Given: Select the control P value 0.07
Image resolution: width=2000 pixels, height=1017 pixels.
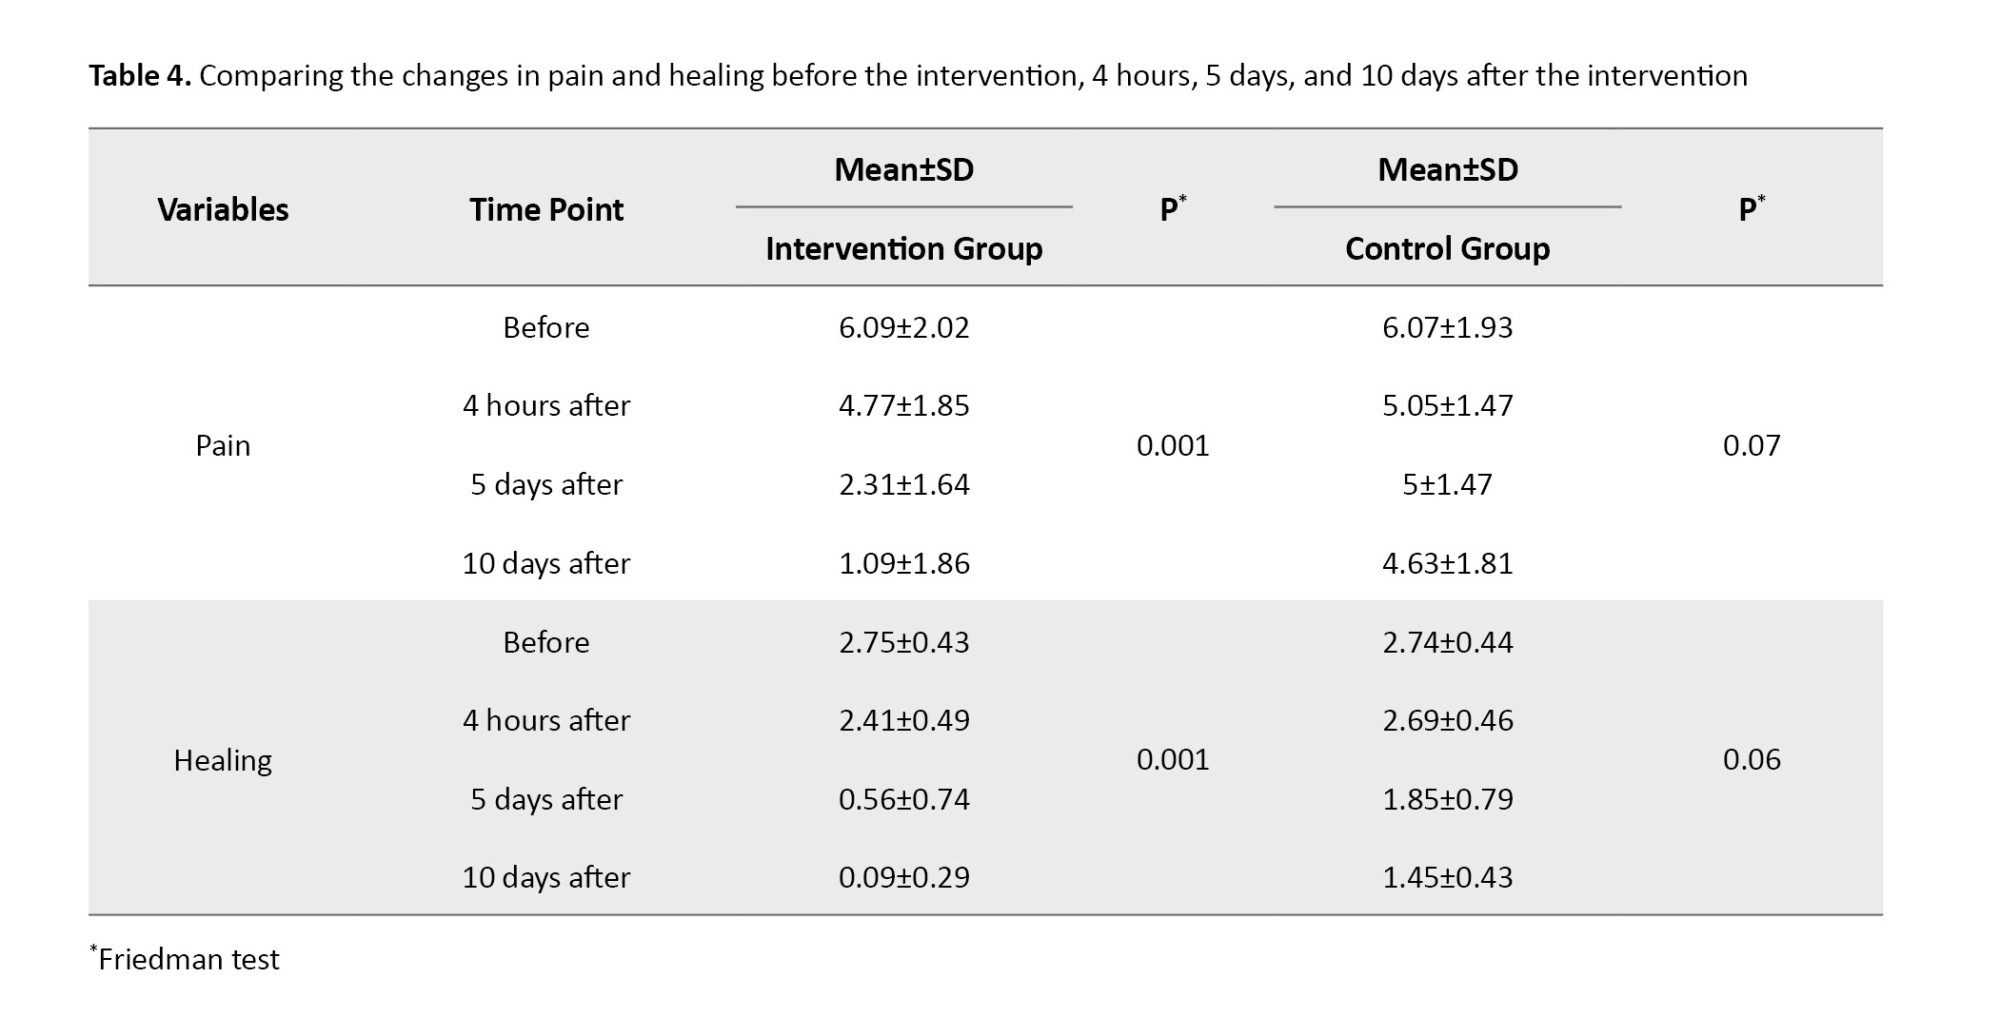Looking at the screenshot, I should pyautogui.click(x=1751, y=445).
